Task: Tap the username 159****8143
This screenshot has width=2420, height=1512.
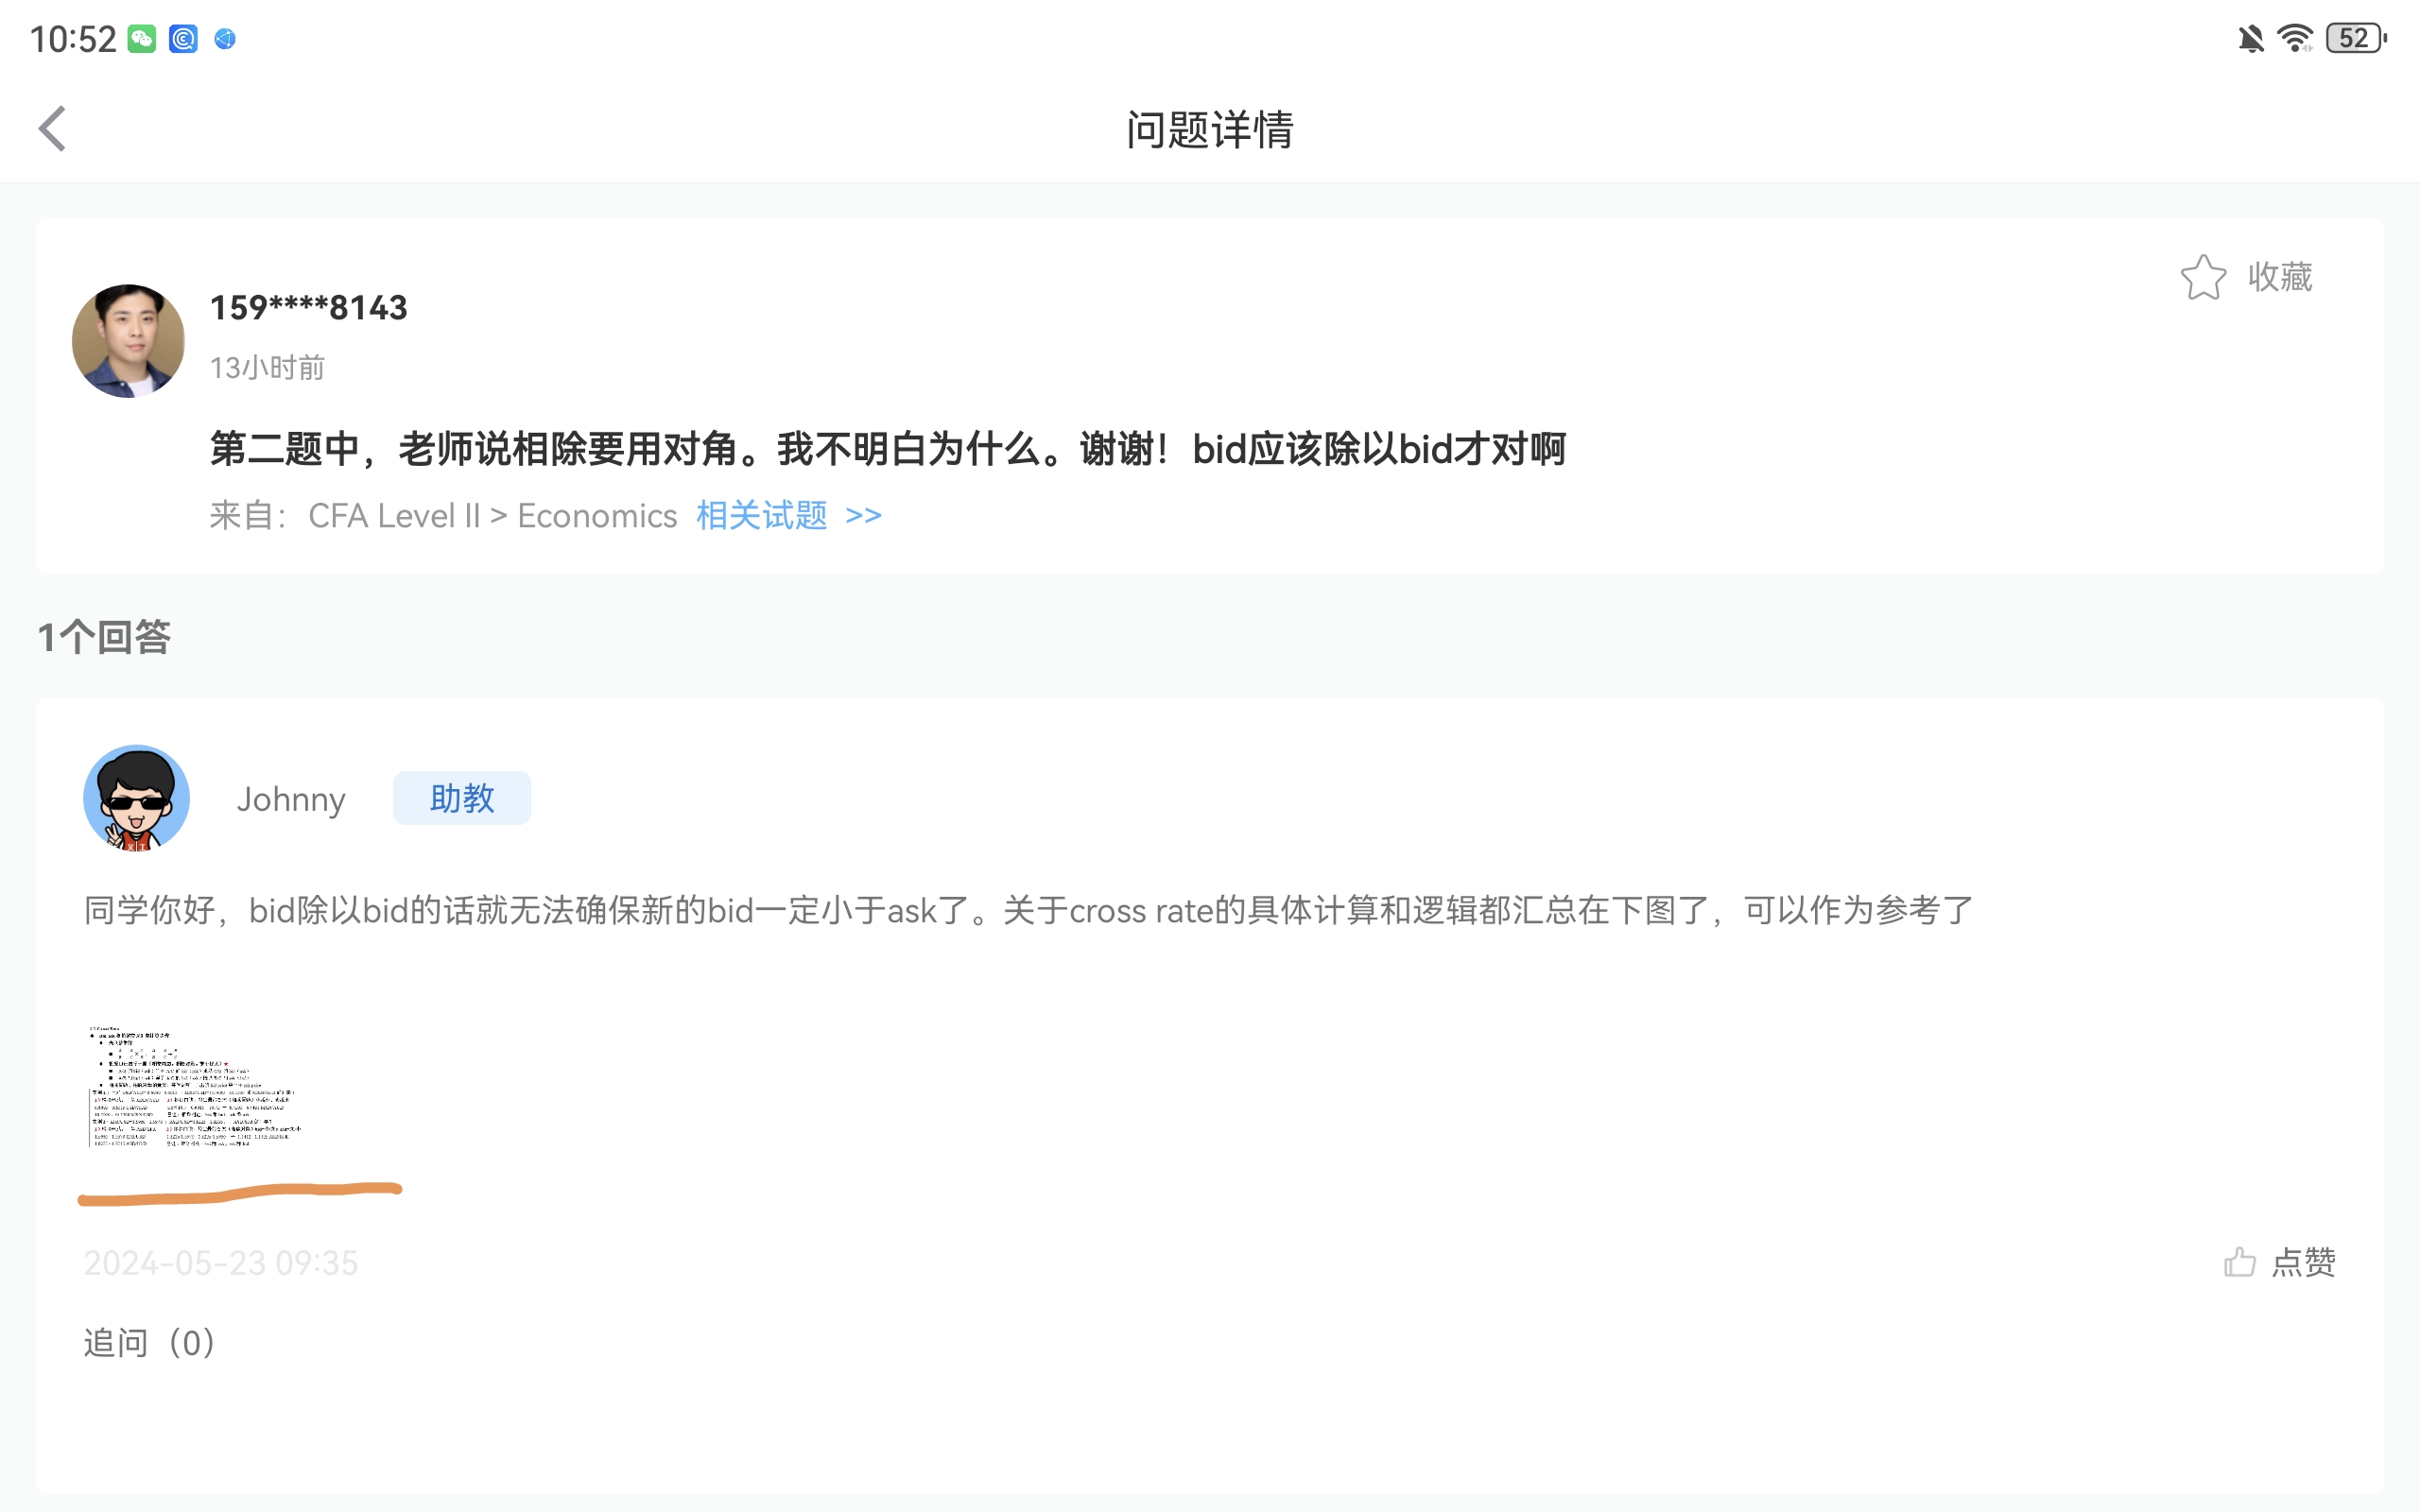Action: tap(308, 308)
